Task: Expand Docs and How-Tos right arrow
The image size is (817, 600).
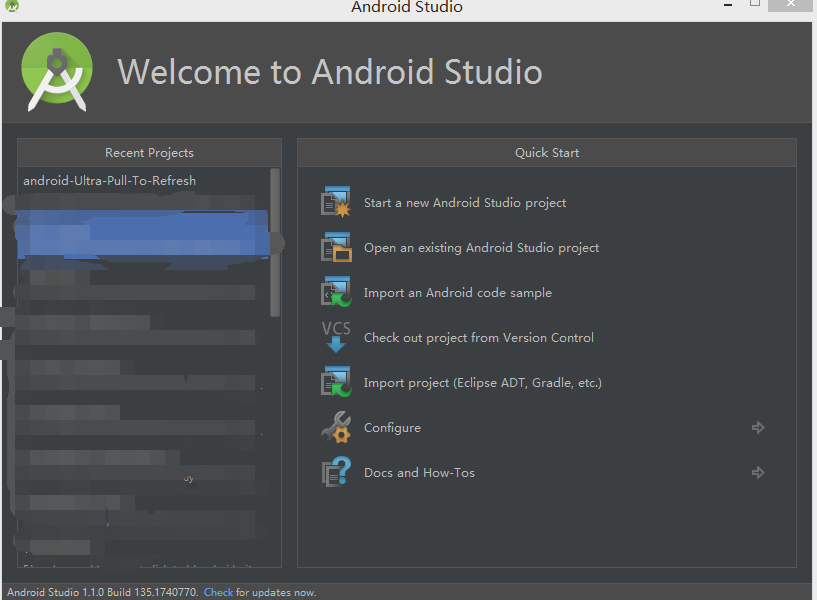Action: [x=758, y=472]
